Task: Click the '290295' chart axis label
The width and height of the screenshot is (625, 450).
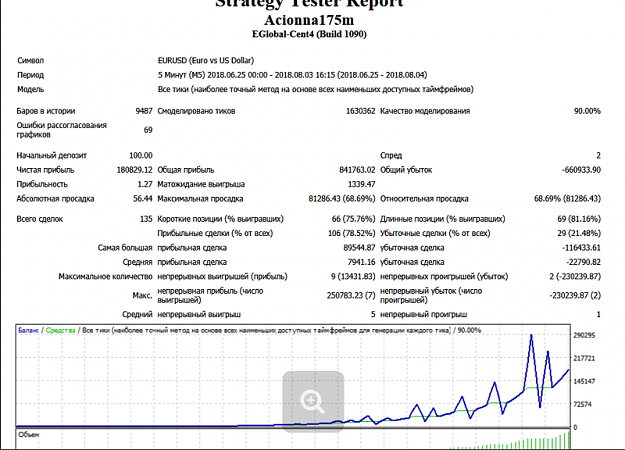Action: (584, 335)
